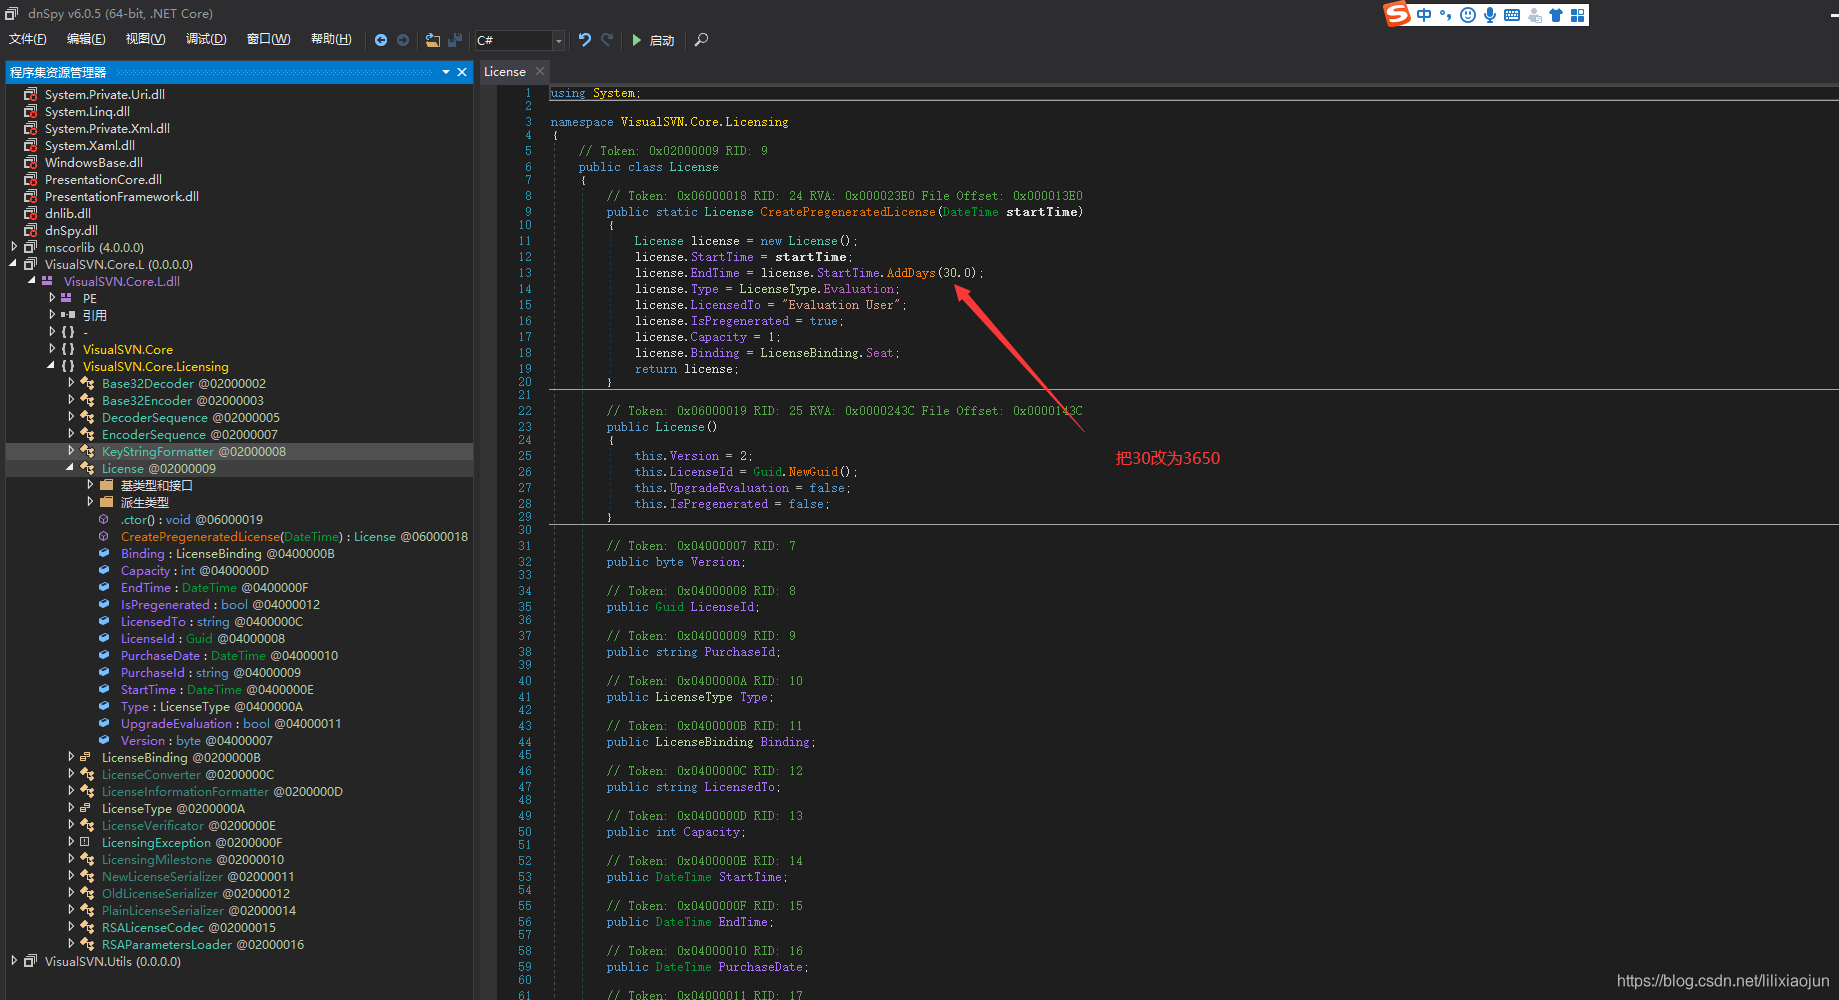Click the LicenseType.Evaluation reference in code

[818, 289]
